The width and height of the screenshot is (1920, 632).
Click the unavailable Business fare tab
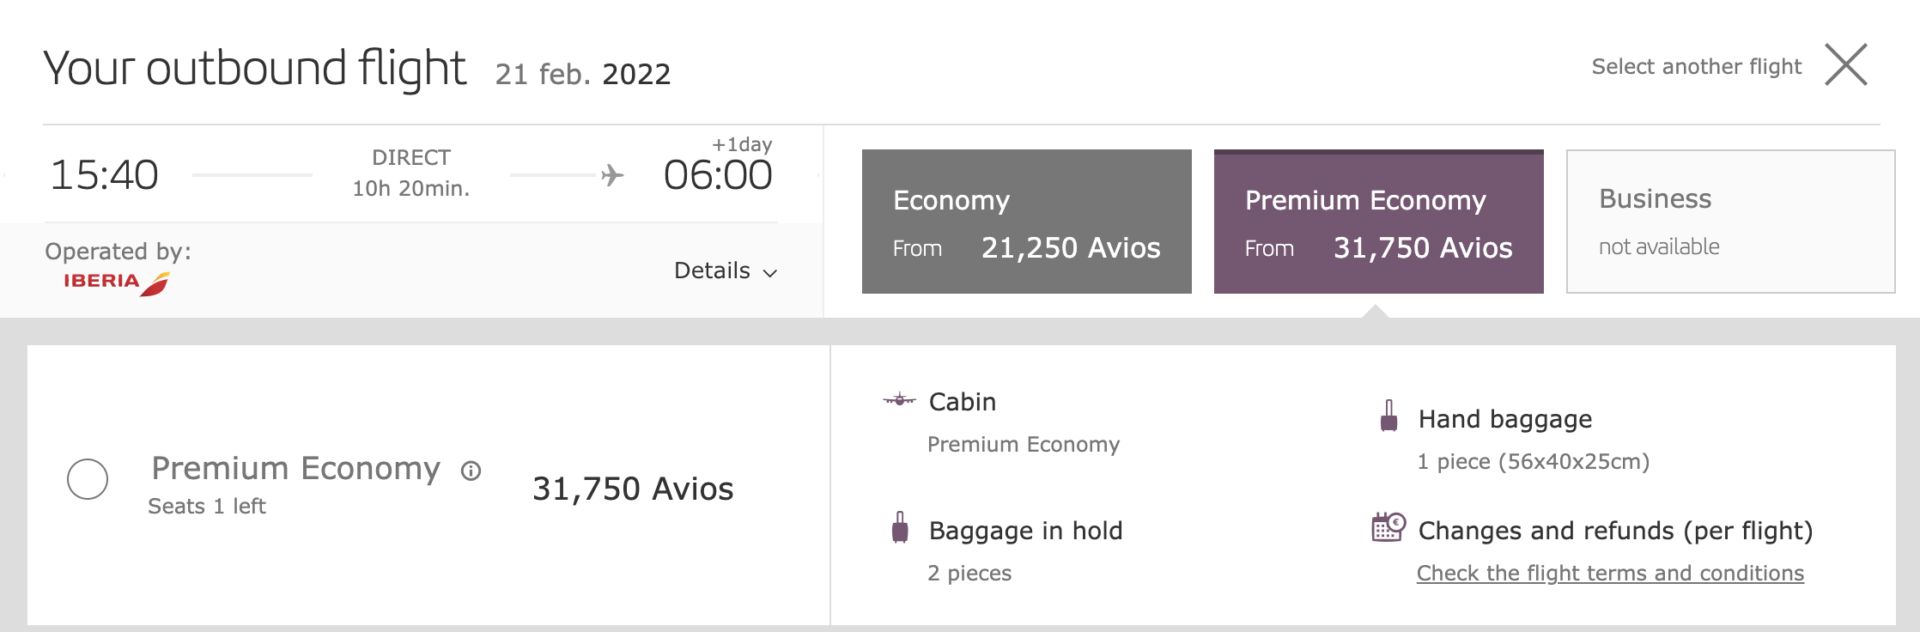click(1731, 221)
